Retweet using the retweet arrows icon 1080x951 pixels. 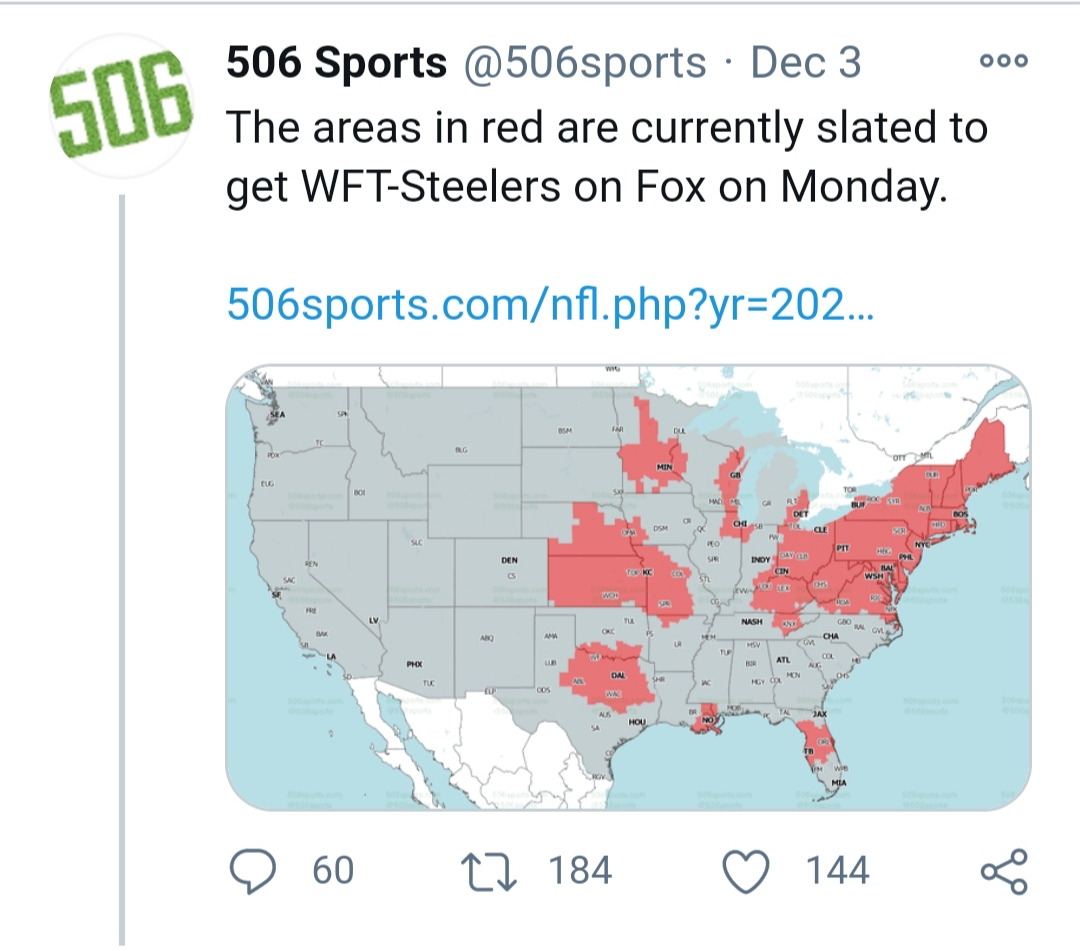point(488,870)
